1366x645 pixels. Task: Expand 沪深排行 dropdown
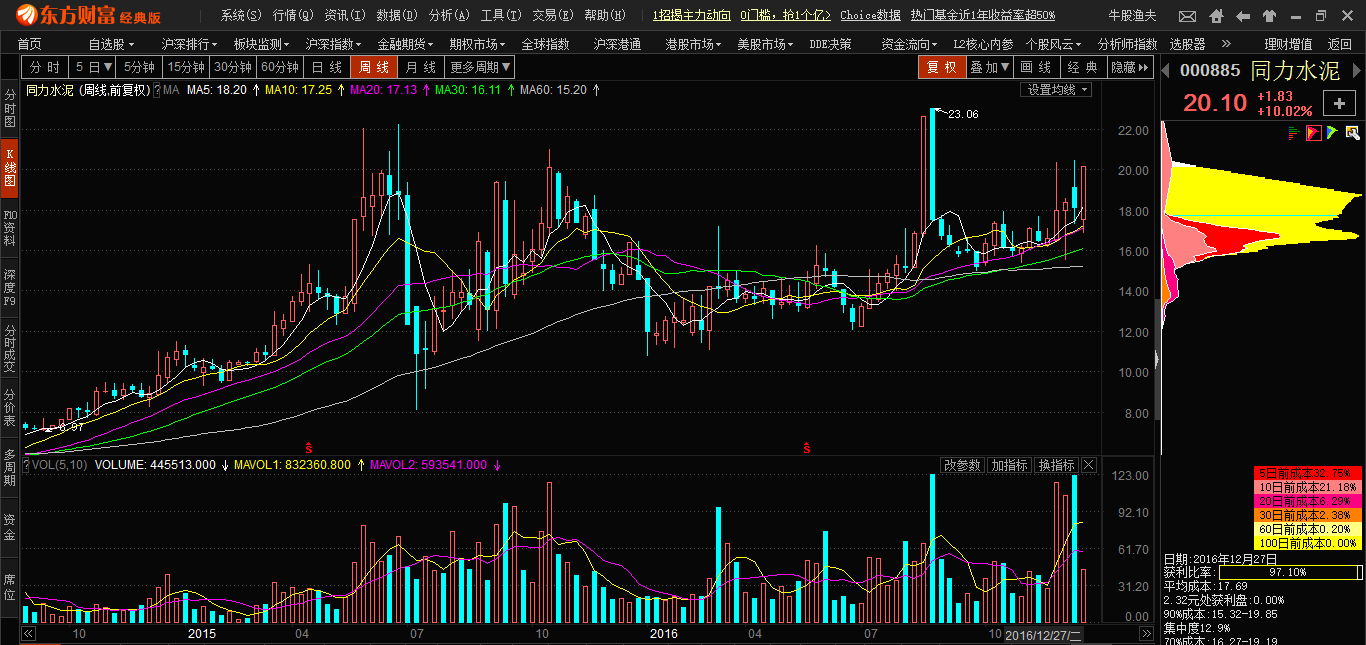(x=189, y=44)
